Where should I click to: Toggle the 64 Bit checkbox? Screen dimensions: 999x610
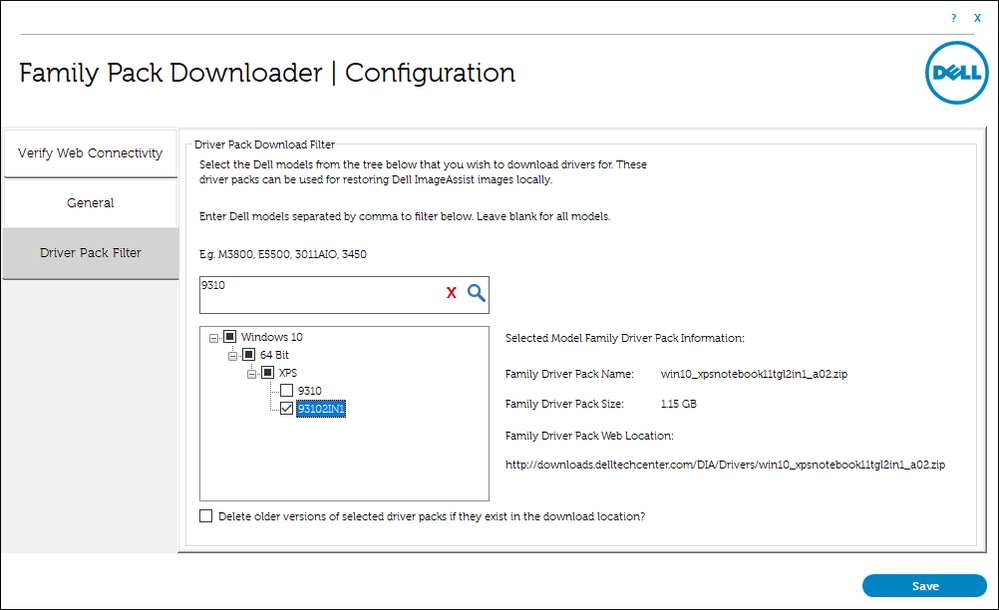pyautogui.click(x=248, y=354)
